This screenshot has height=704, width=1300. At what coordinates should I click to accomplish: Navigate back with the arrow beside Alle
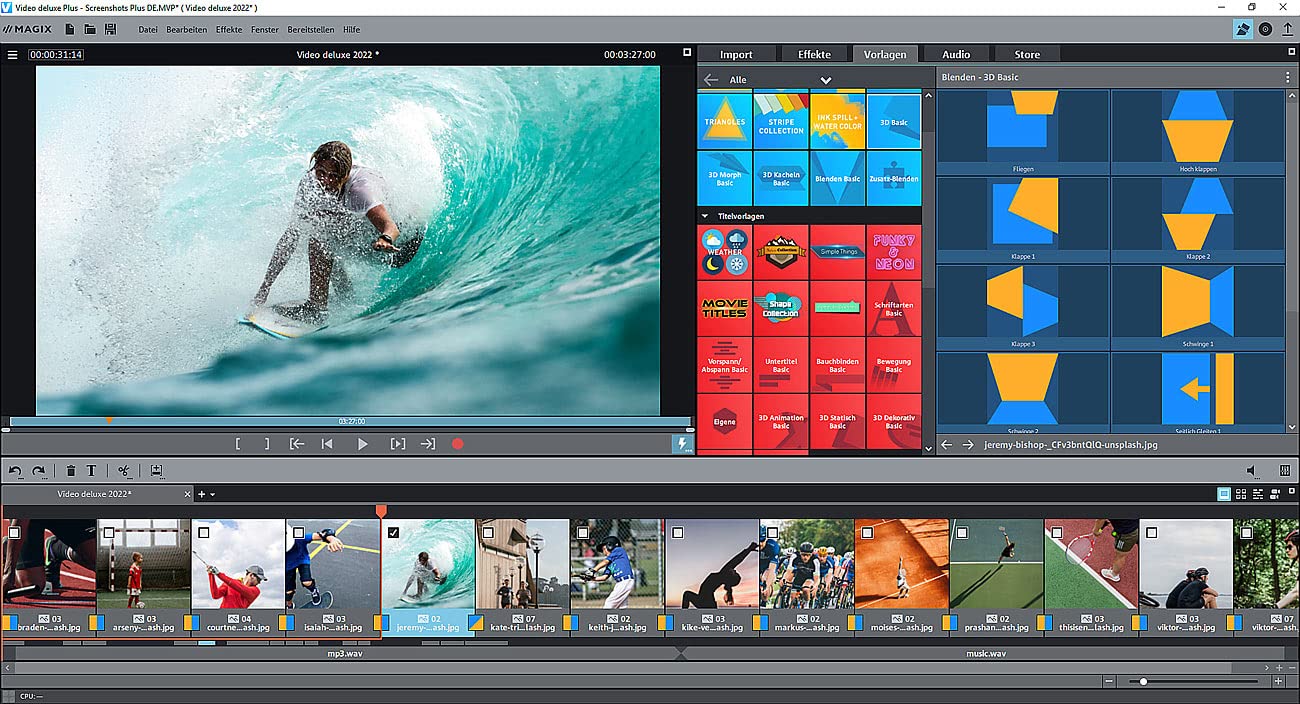click(x=711, y=79)
